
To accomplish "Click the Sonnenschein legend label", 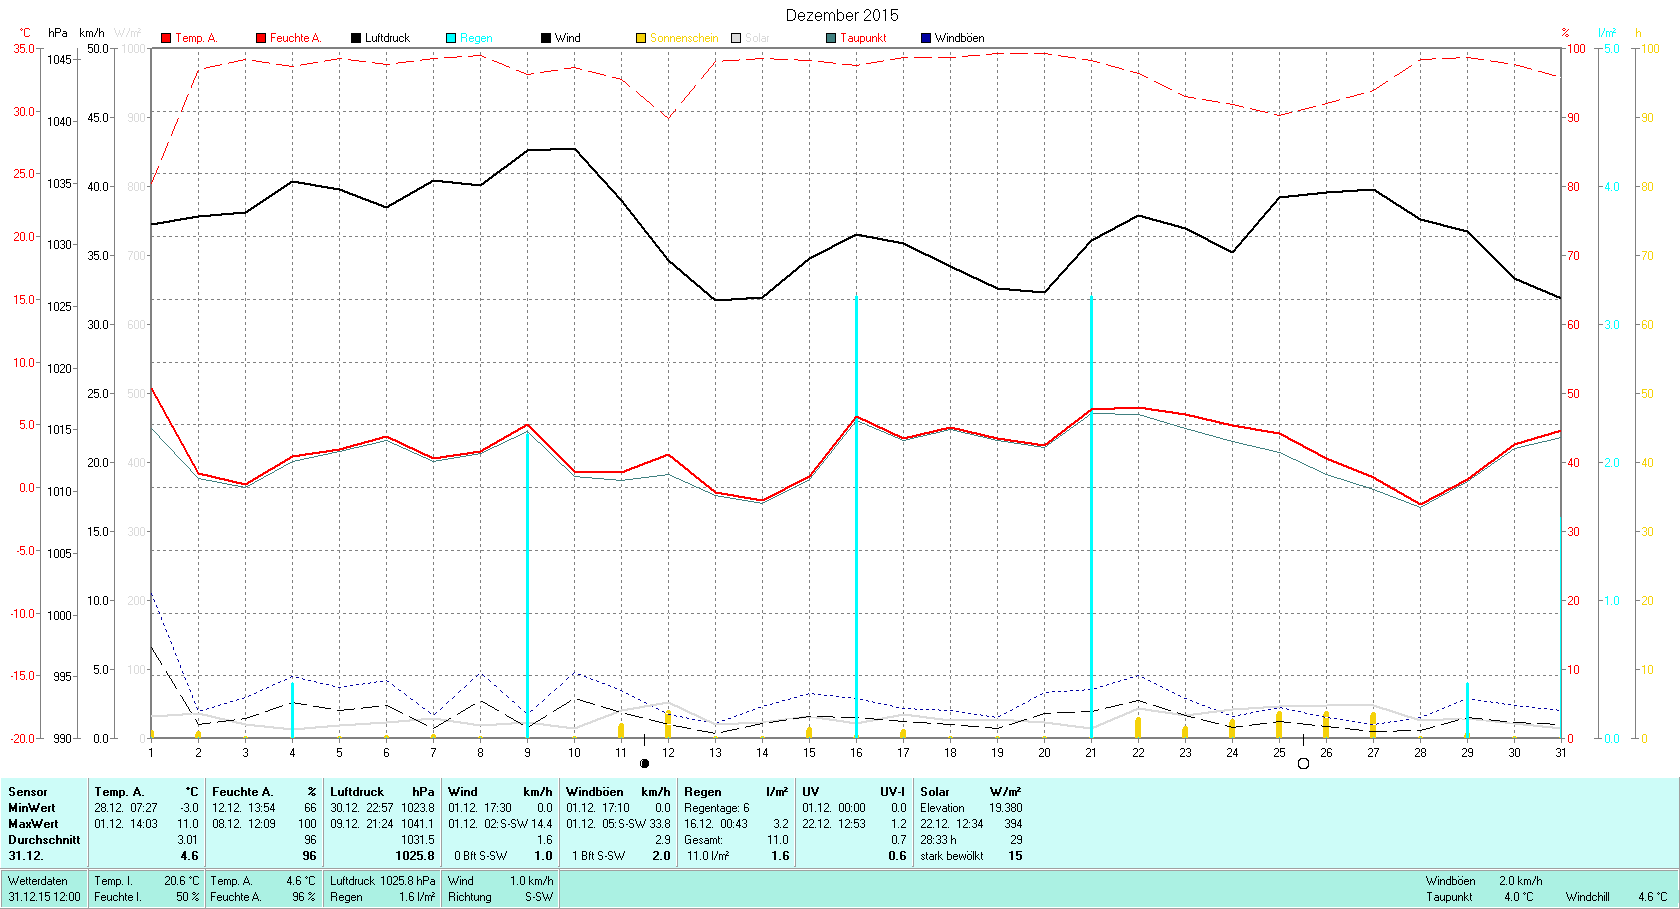I will point(684,38).
